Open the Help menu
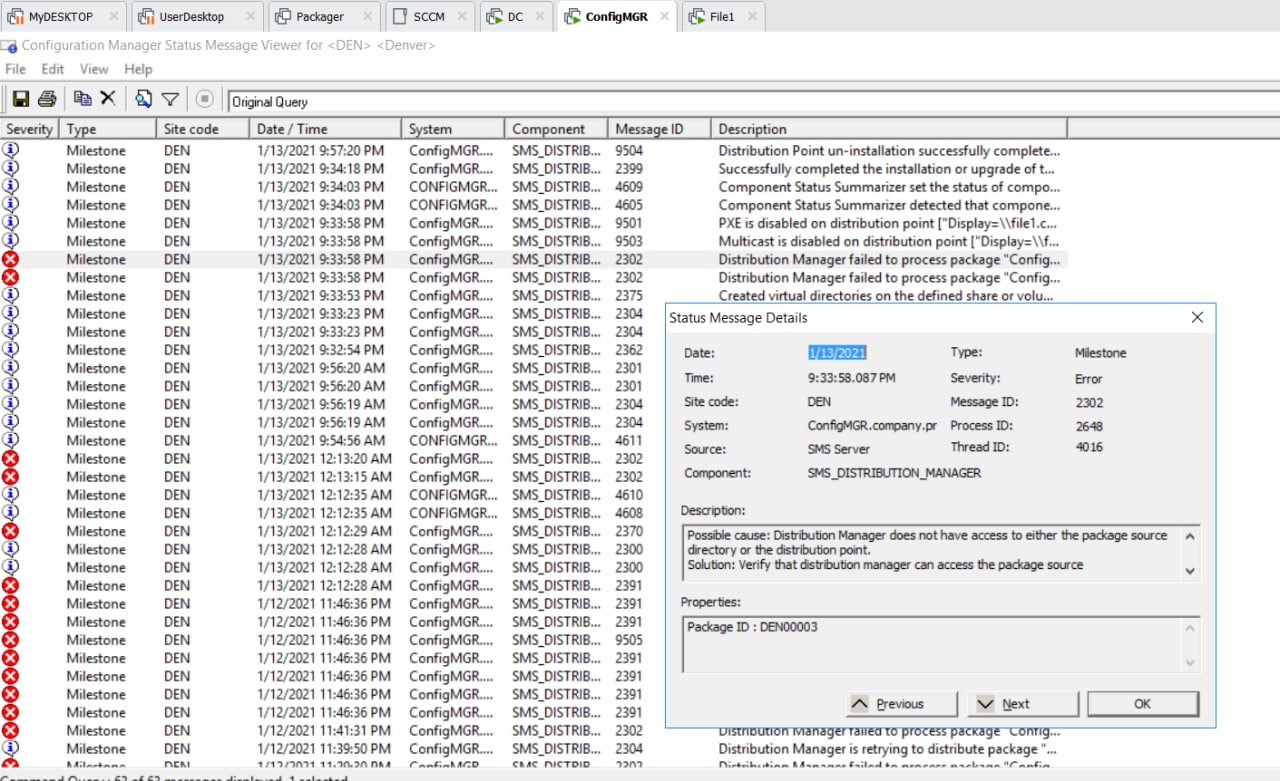The image size is (1280, 781). (x=138, y=69)
